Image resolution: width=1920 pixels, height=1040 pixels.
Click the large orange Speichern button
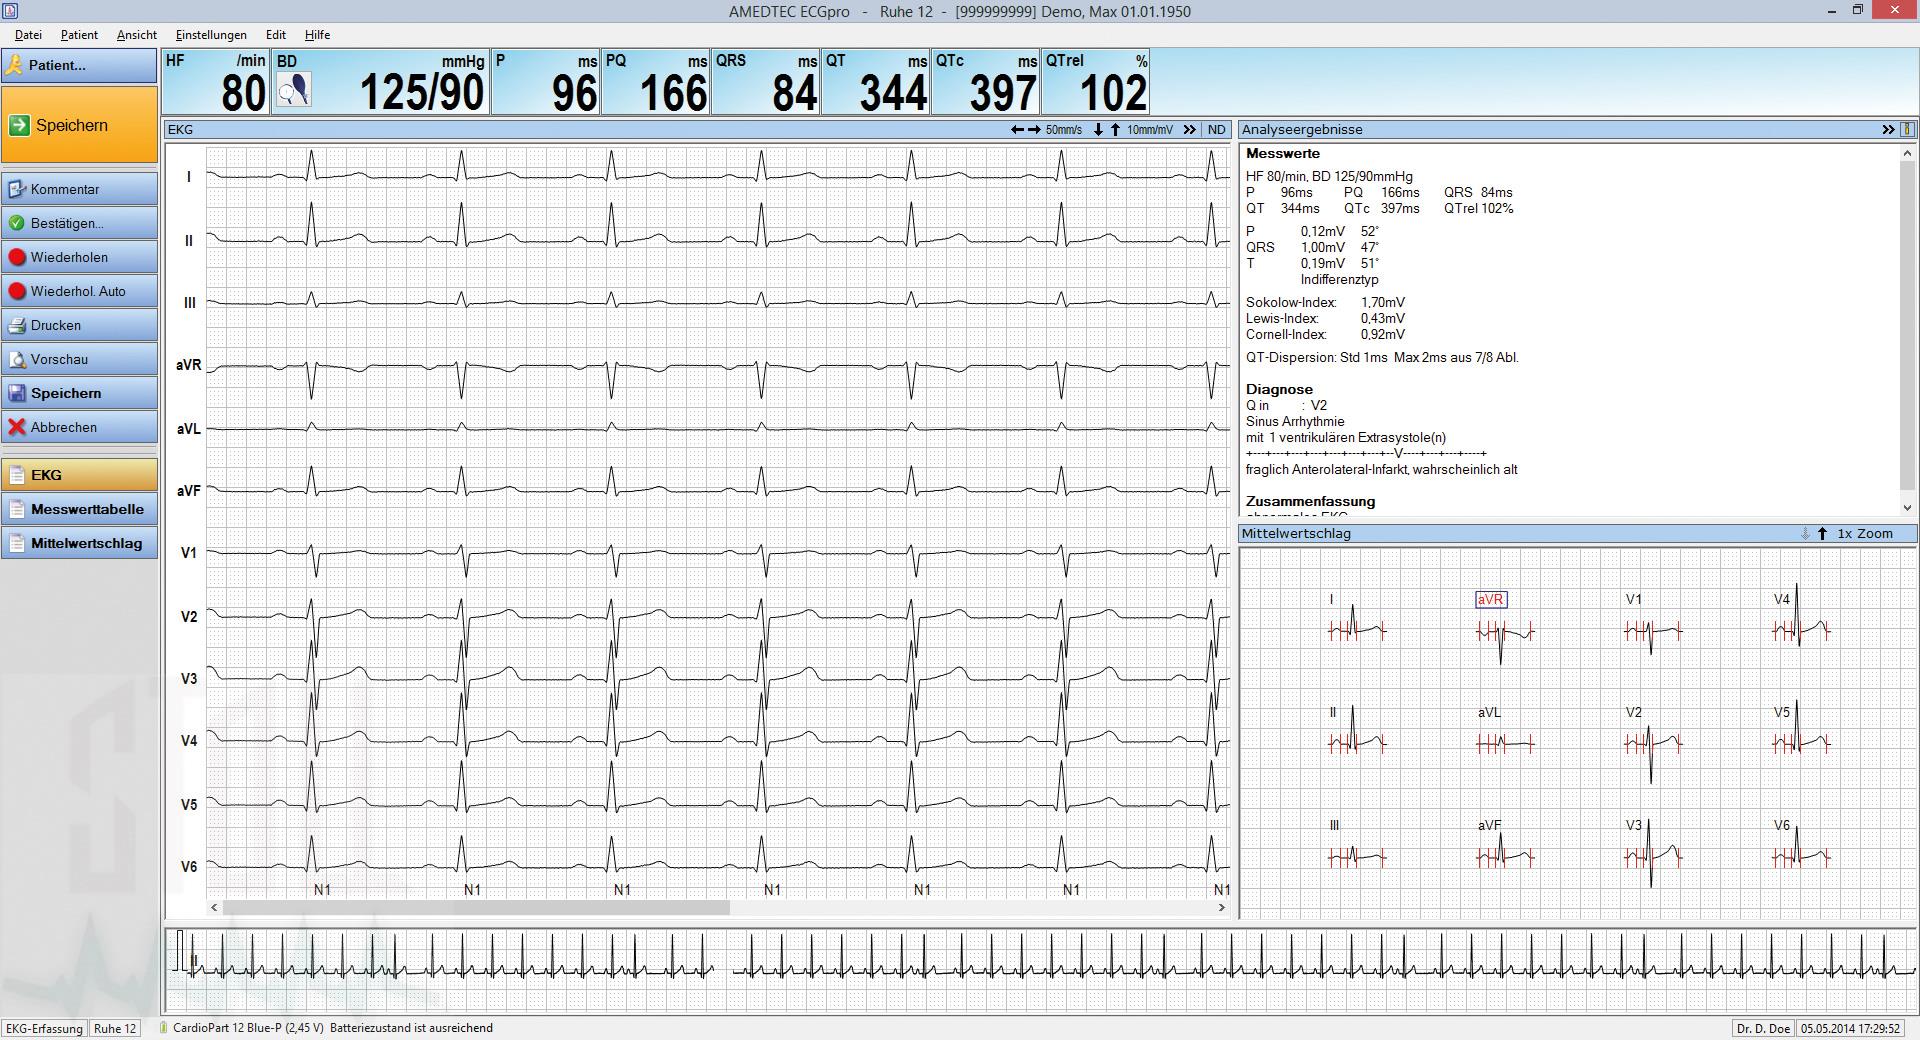(x=79, y=125)
